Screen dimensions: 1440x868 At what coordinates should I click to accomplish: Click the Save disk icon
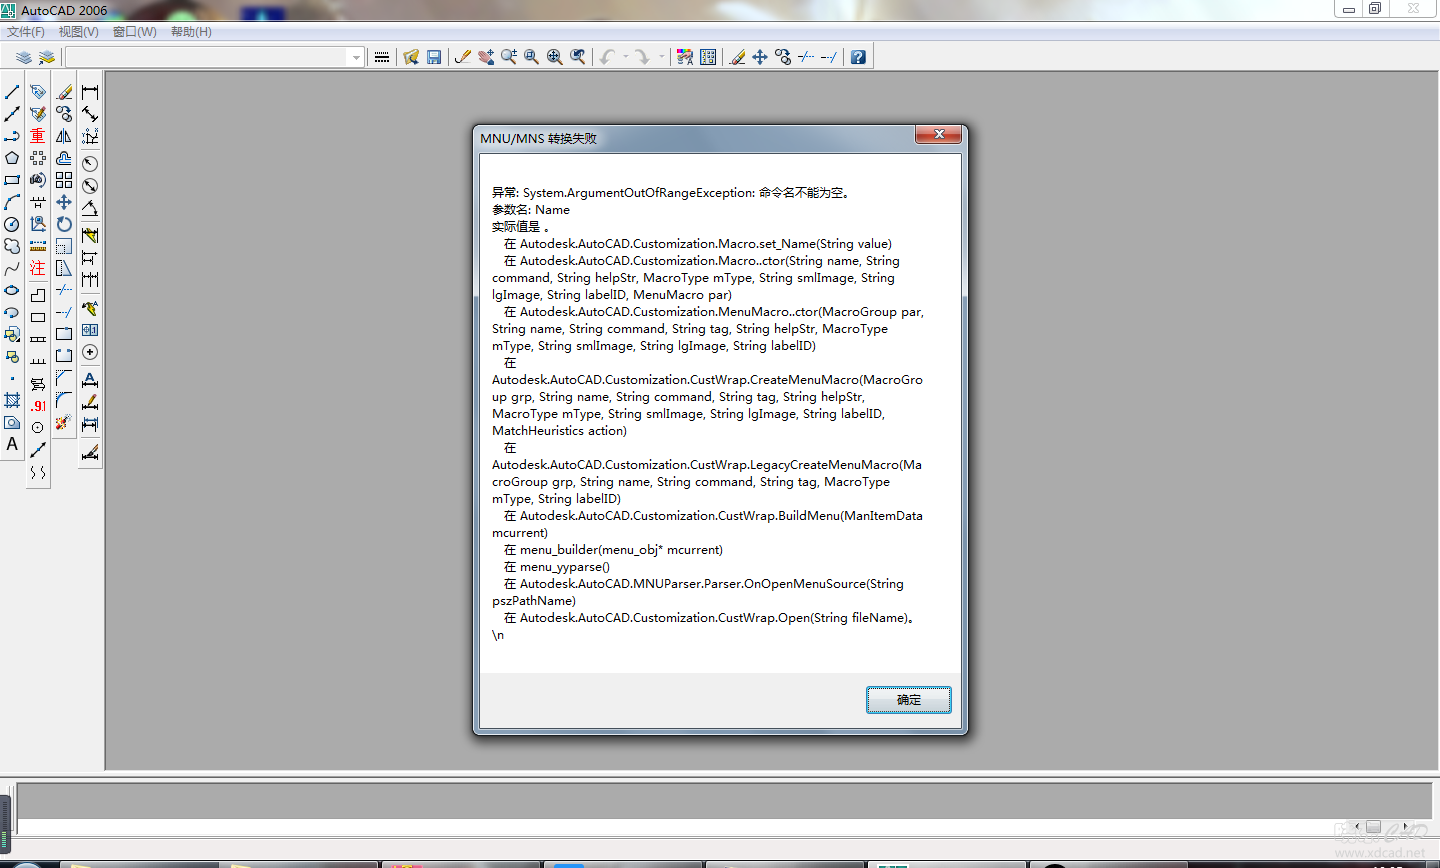point(434,57)
